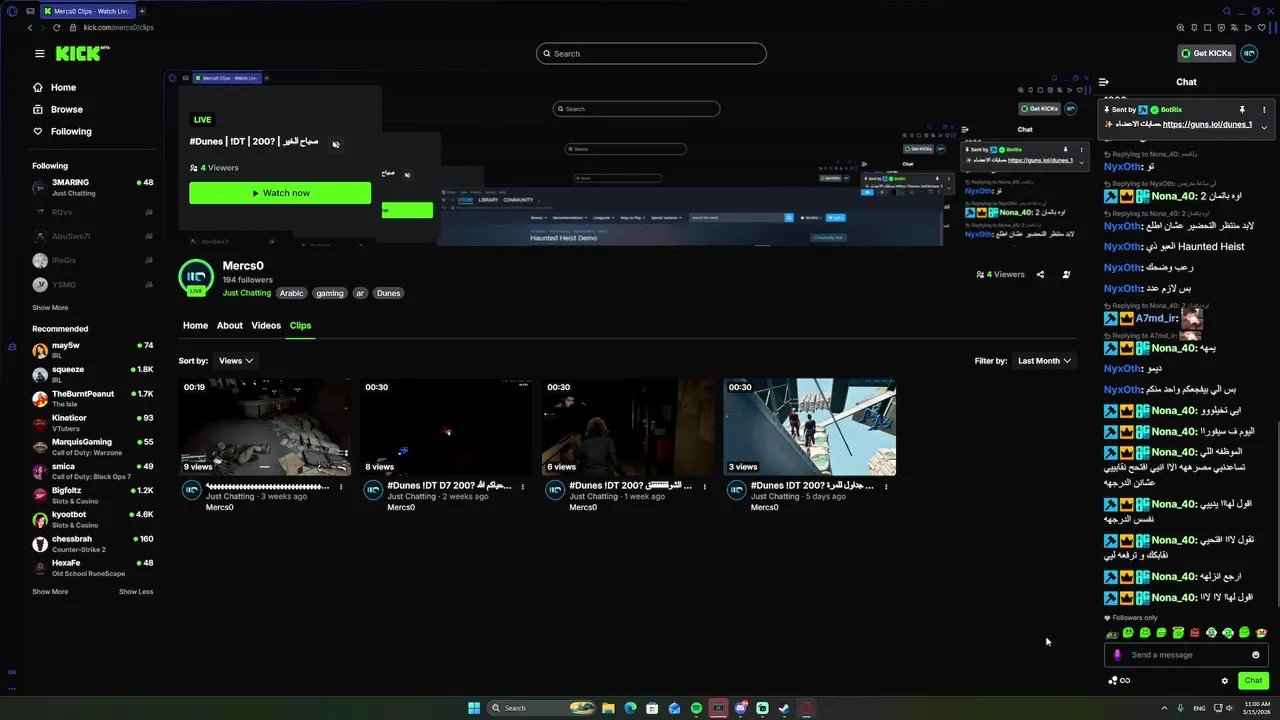Click the purple microphone icon in chat

(1117, 655)
